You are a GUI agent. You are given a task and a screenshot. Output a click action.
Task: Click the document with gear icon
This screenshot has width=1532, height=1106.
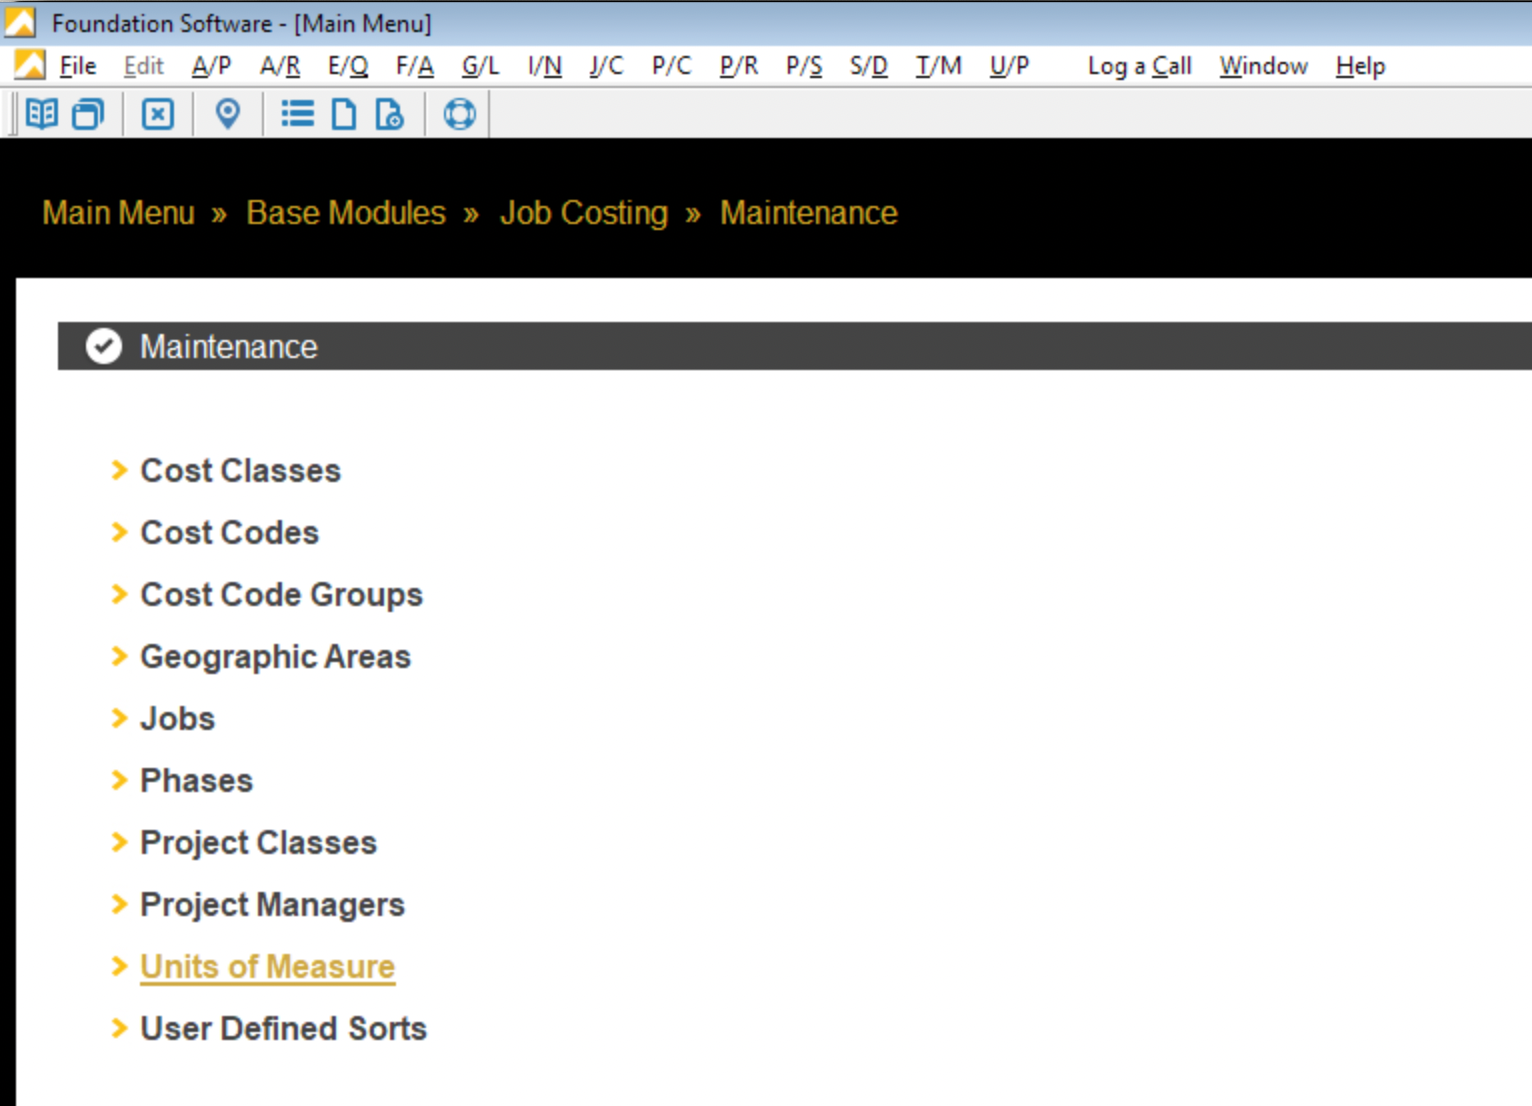390,114
